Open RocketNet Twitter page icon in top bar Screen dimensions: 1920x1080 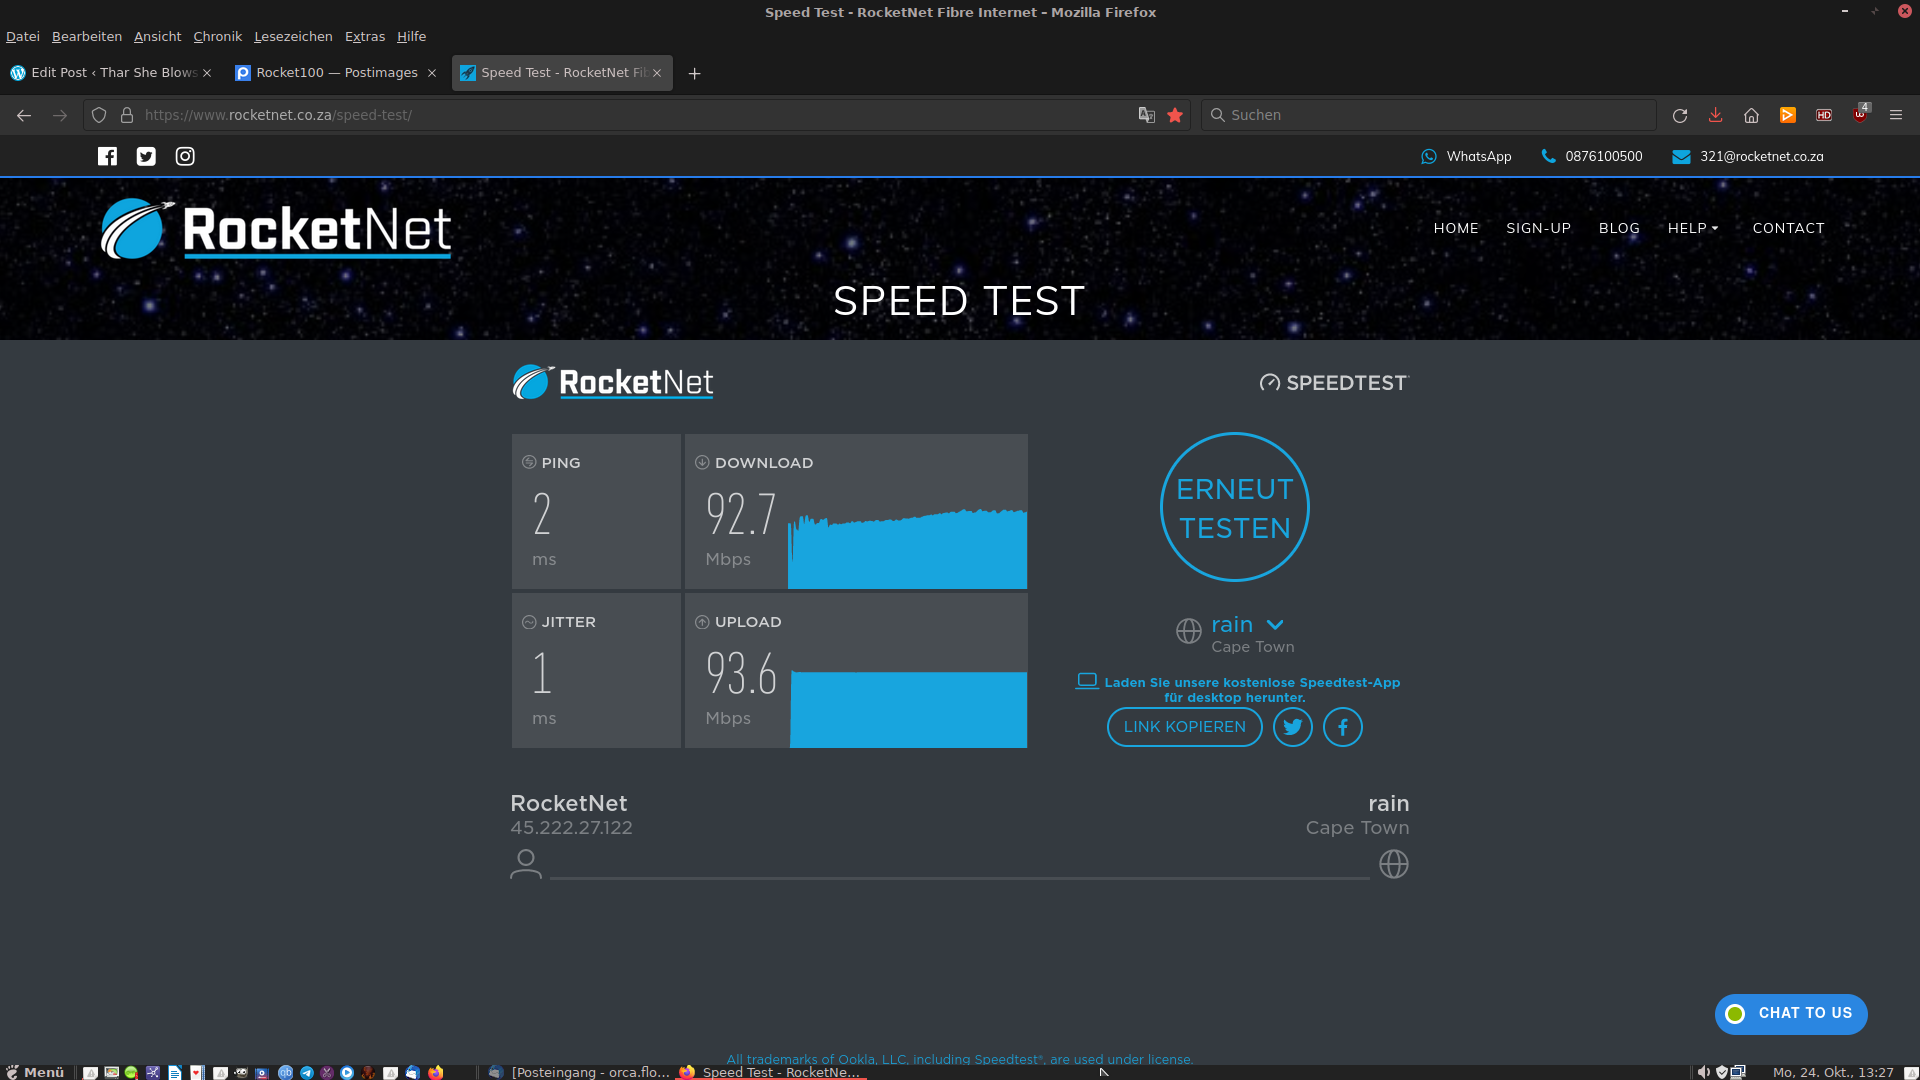pyautogui.click(x=146, y=156)
